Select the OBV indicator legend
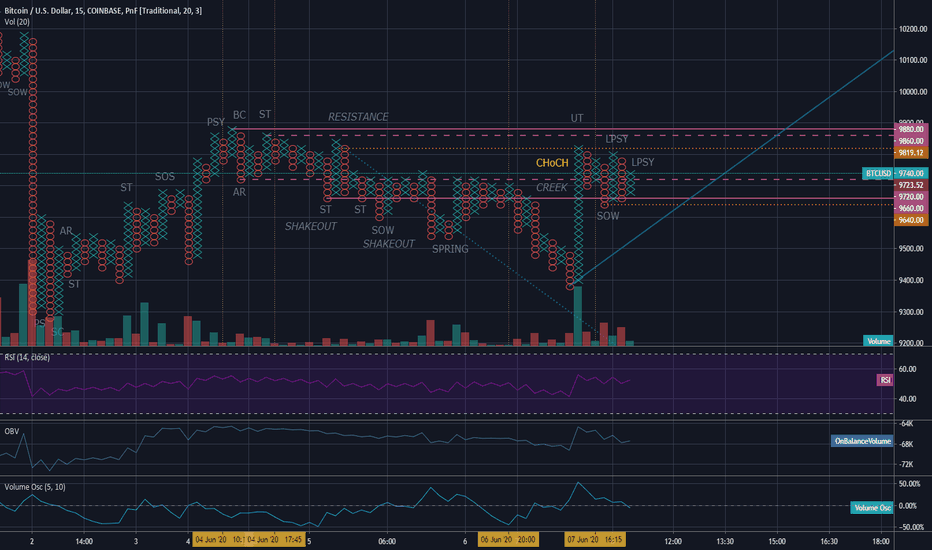This screenshot has width=932, height=550. coord(11,431)
